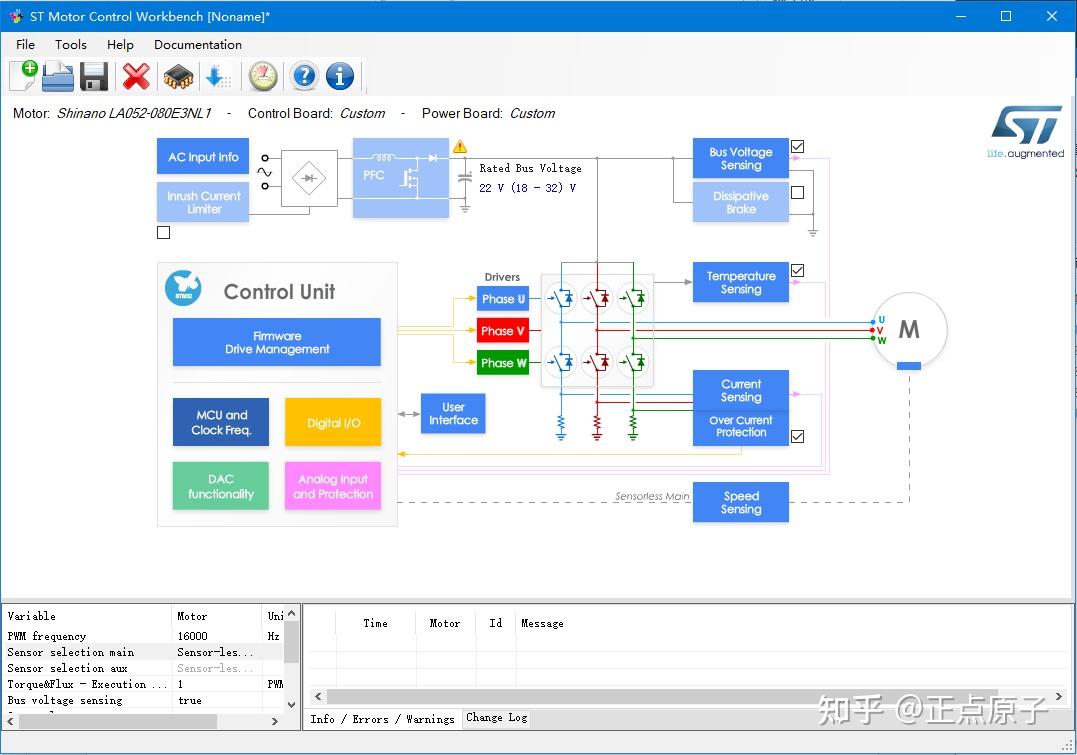
Task: Open Help using the question mark icon
Action: (x=303, y=76)
